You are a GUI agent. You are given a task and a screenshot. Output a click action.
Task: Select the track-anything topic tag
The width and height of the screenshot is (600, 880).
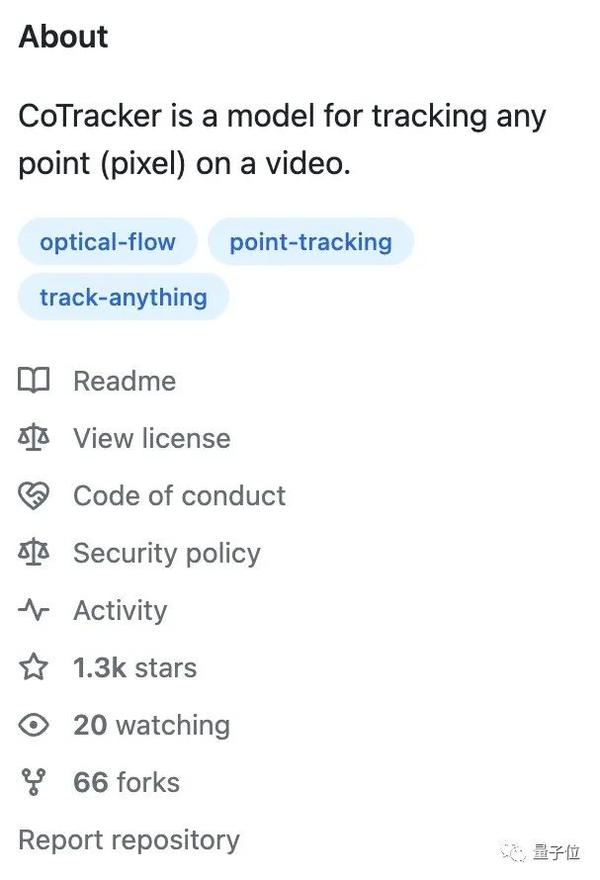(x=122, y=296)
